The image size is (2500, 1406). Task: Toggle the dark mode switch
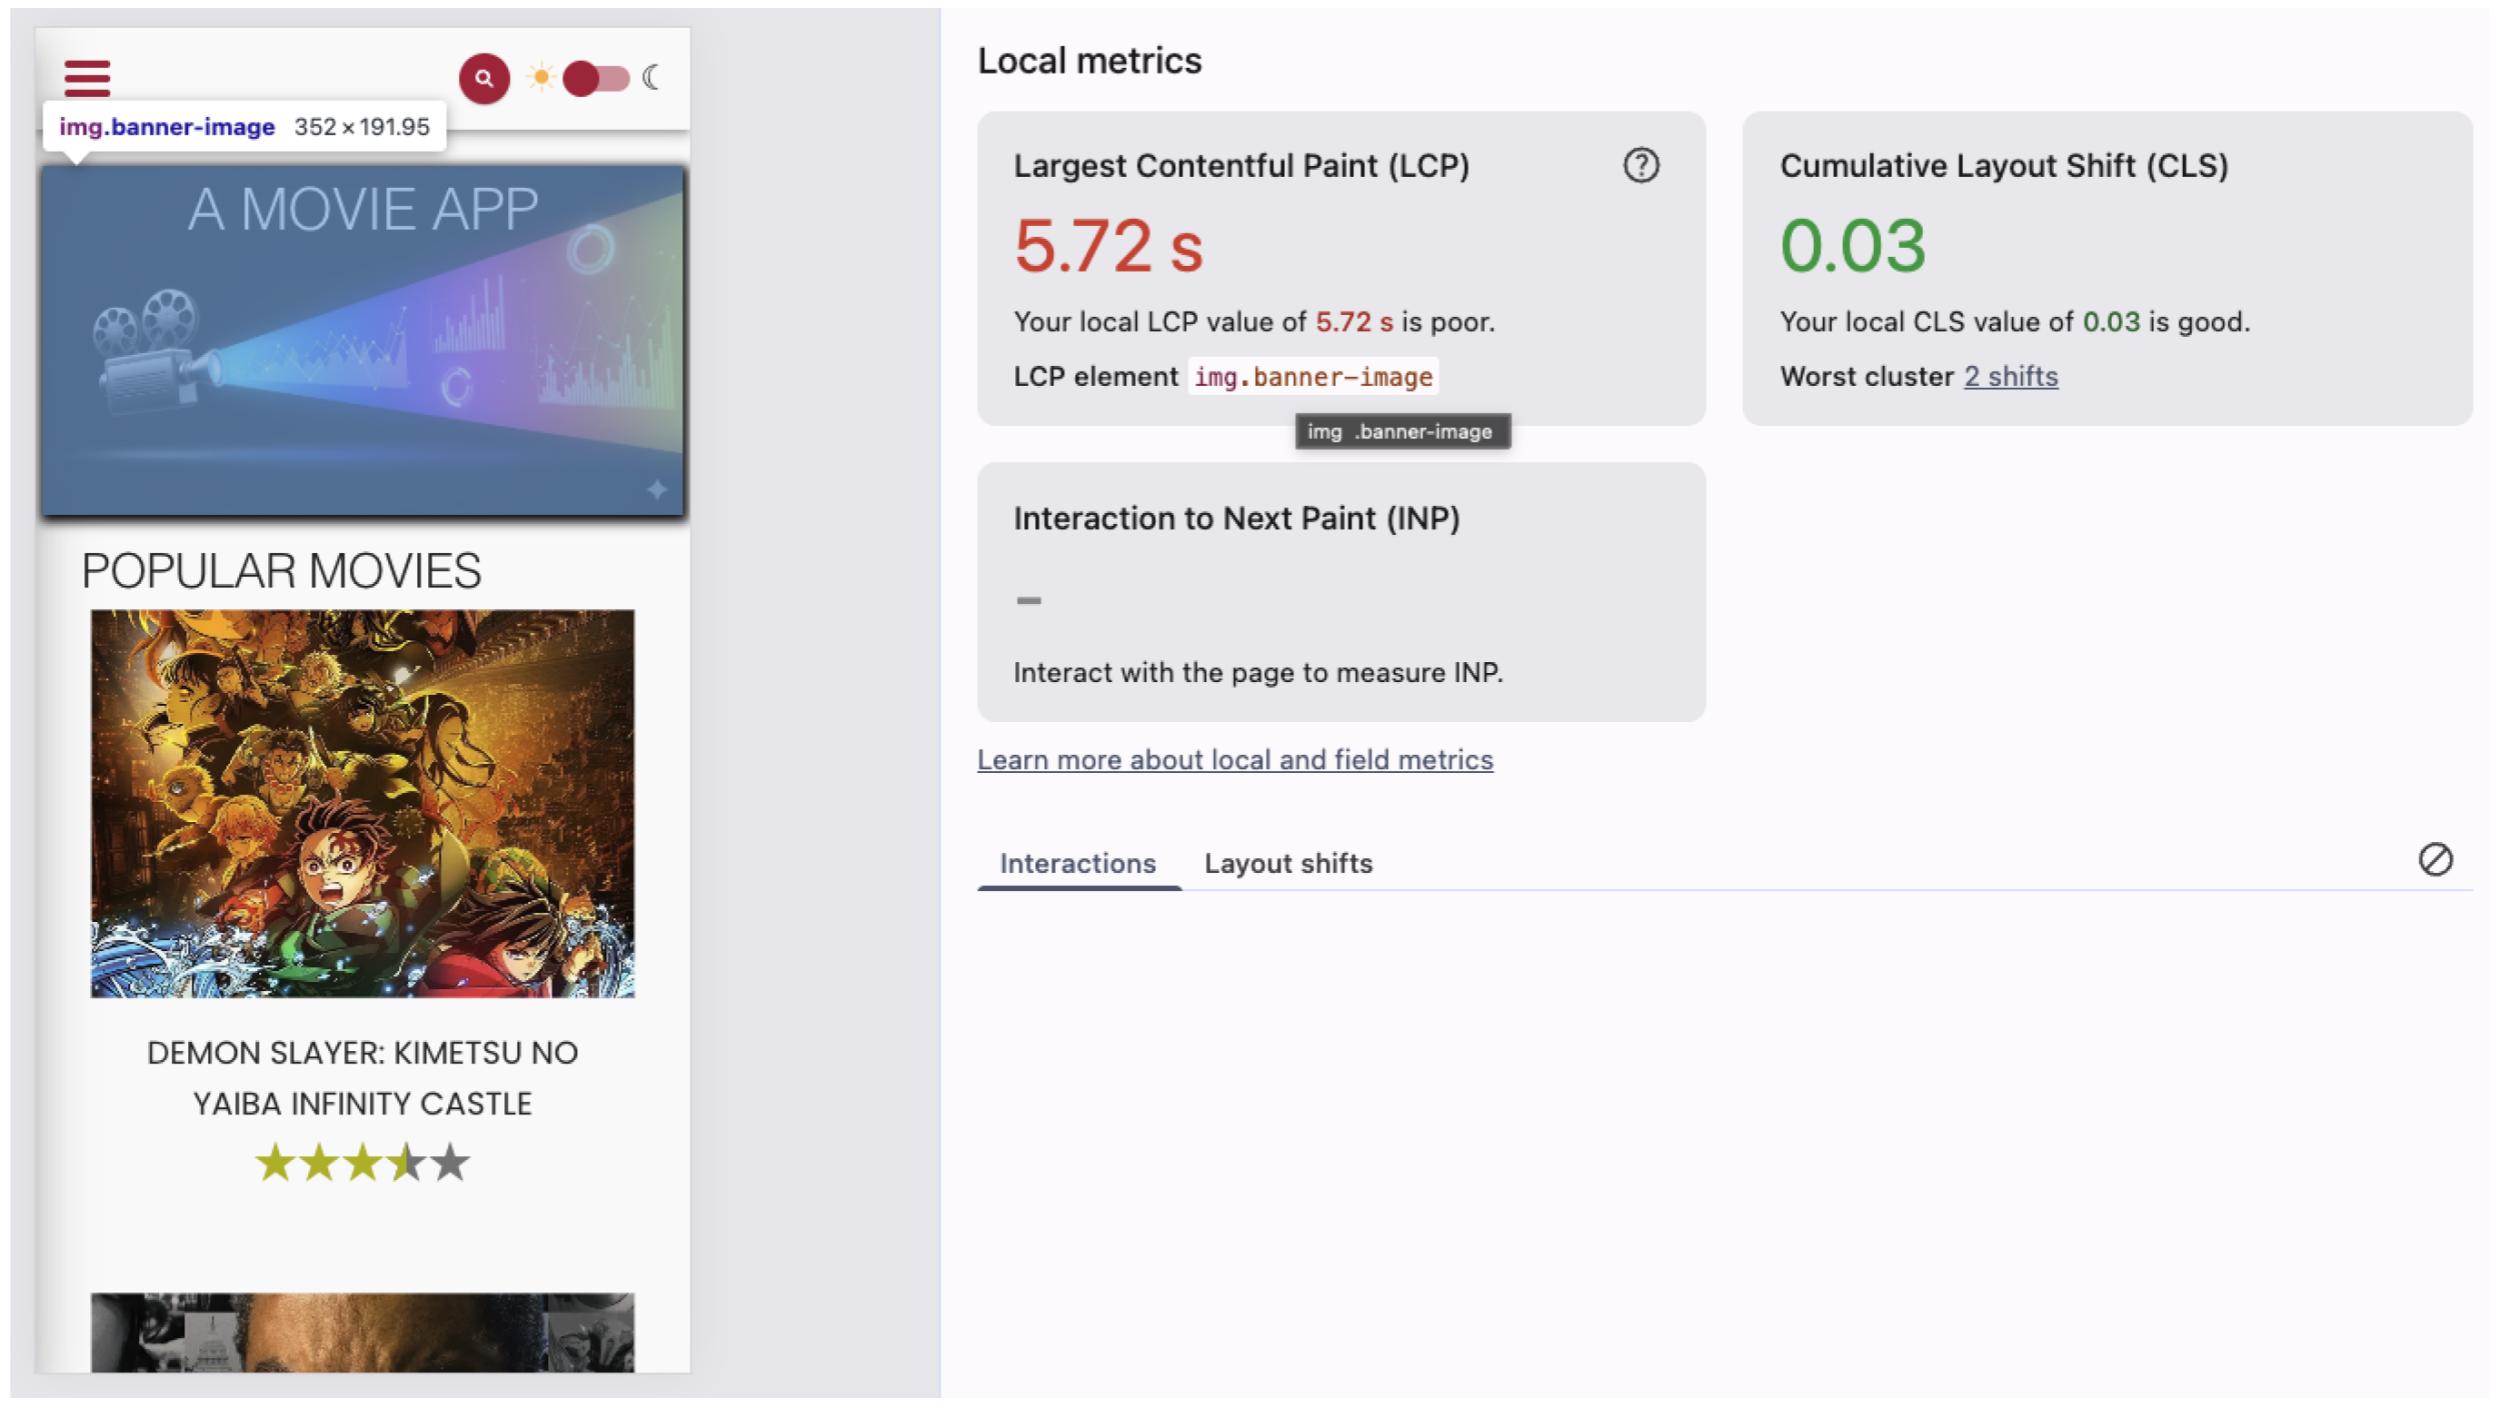[x=596, y=78]
